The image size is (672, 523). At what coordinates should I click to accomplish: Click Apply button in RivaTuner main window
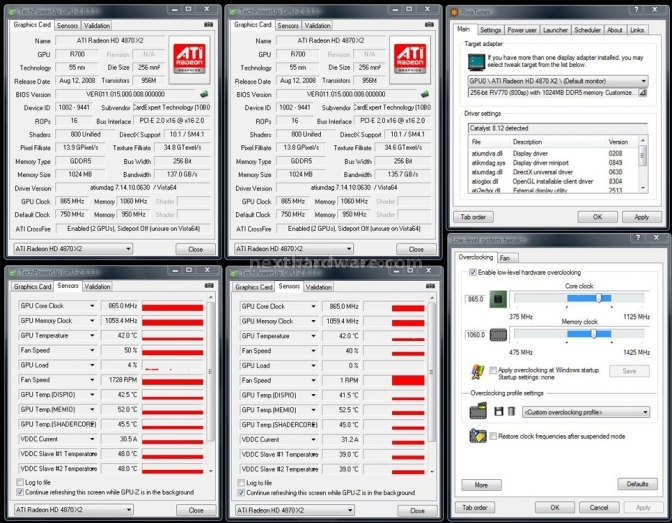click(641, 217)
